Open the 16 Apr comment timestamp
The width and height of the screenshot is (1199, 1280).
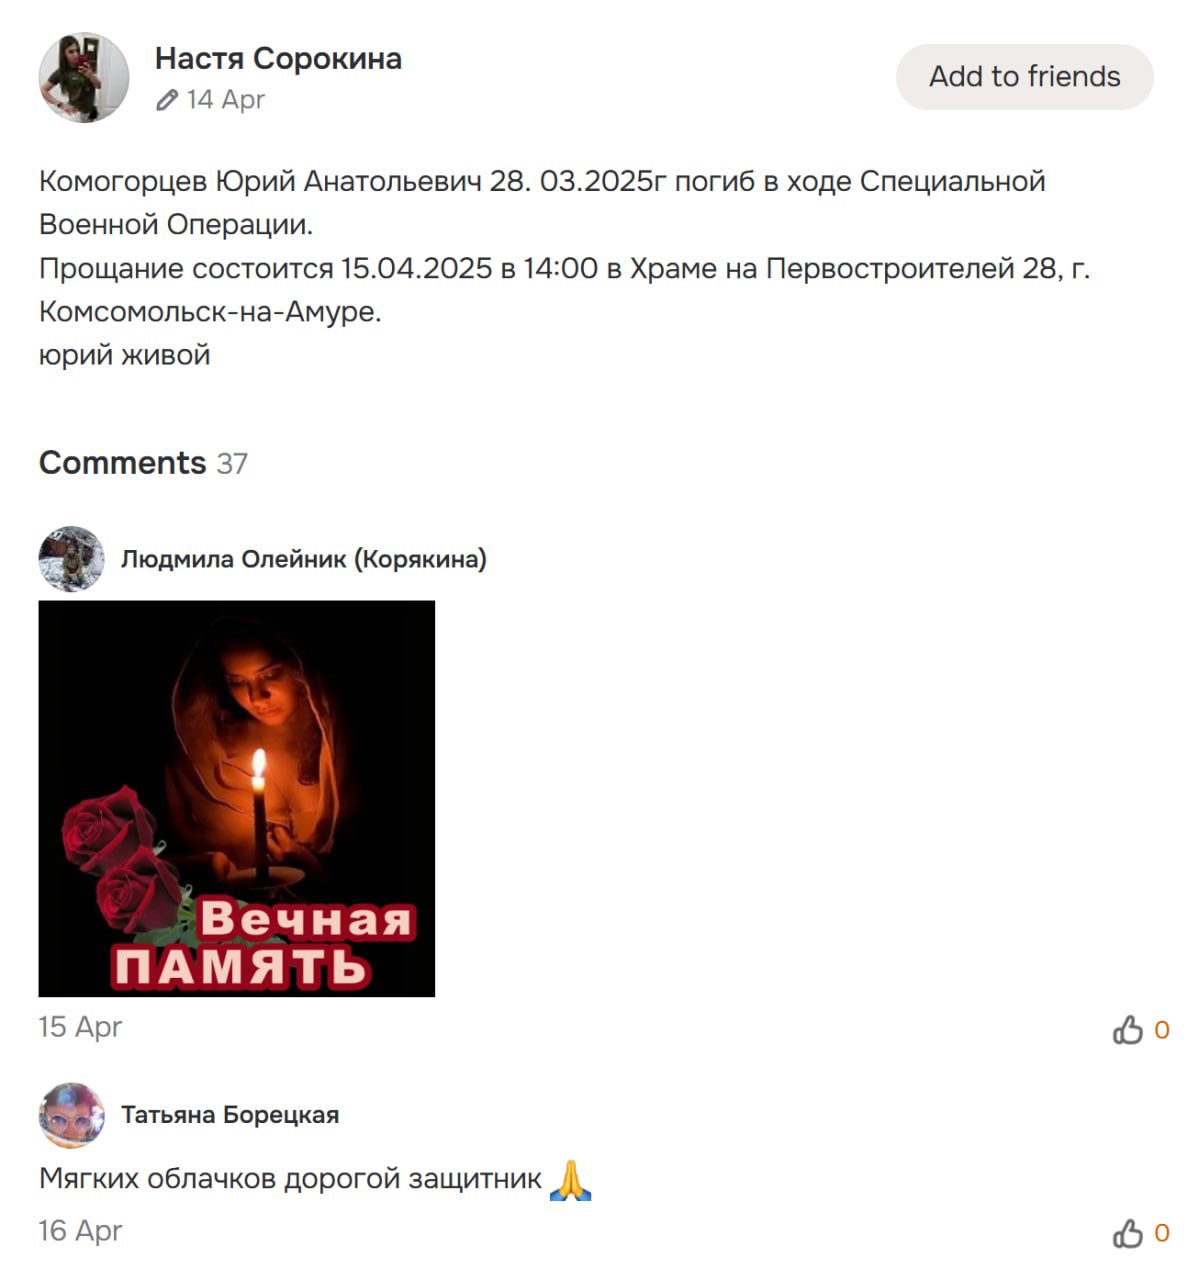click(80, 1231)
